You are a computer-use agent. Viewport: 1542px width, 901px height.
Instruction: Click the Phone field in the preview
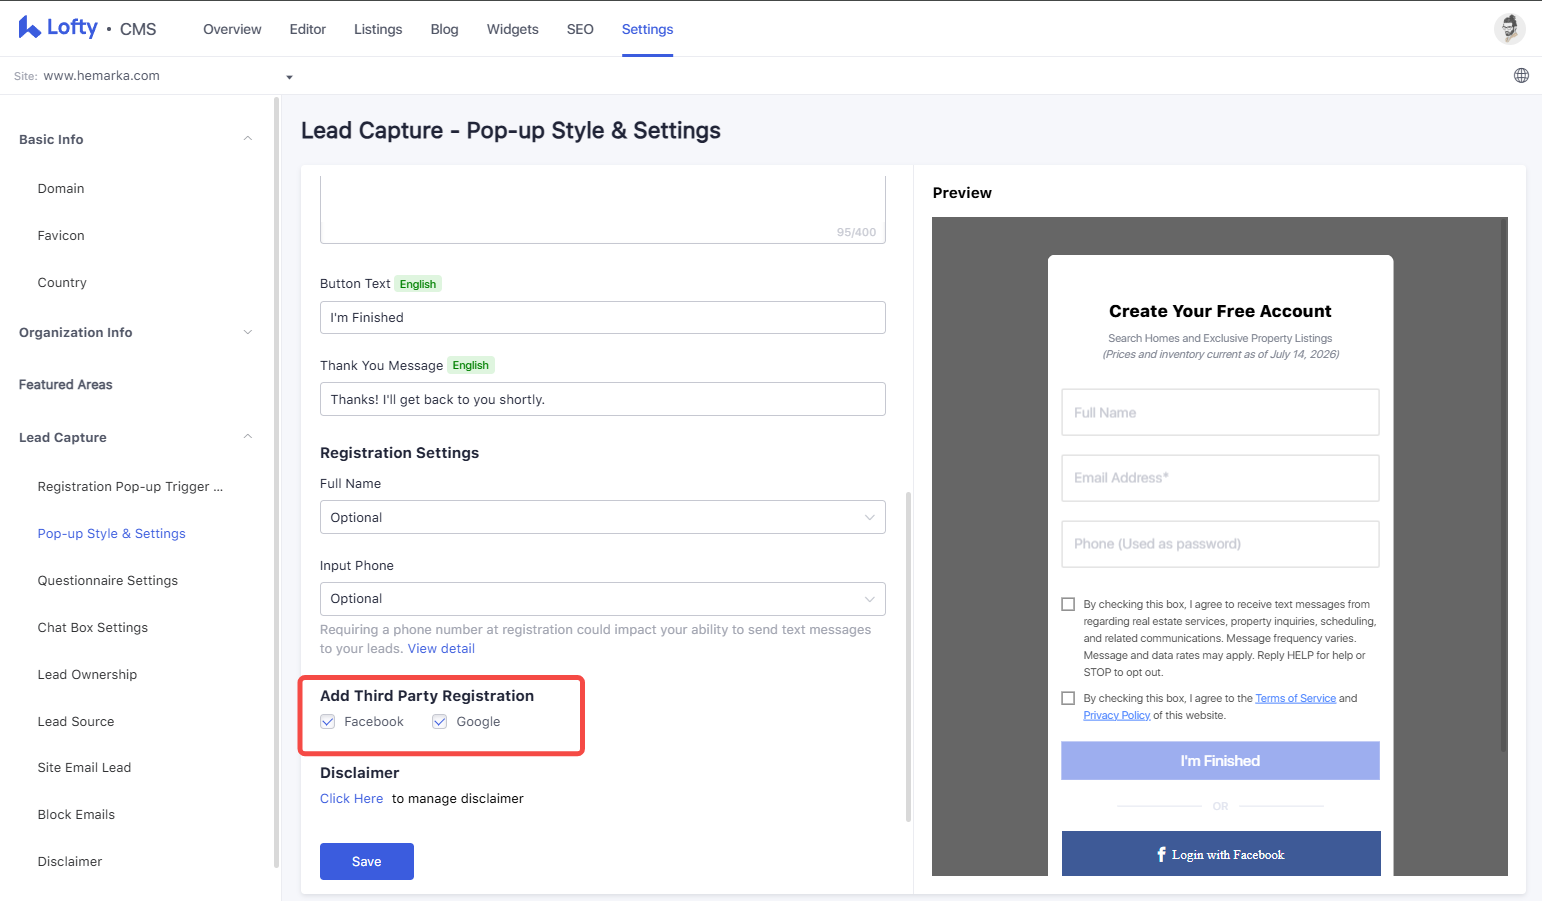tap(1220, 544)
